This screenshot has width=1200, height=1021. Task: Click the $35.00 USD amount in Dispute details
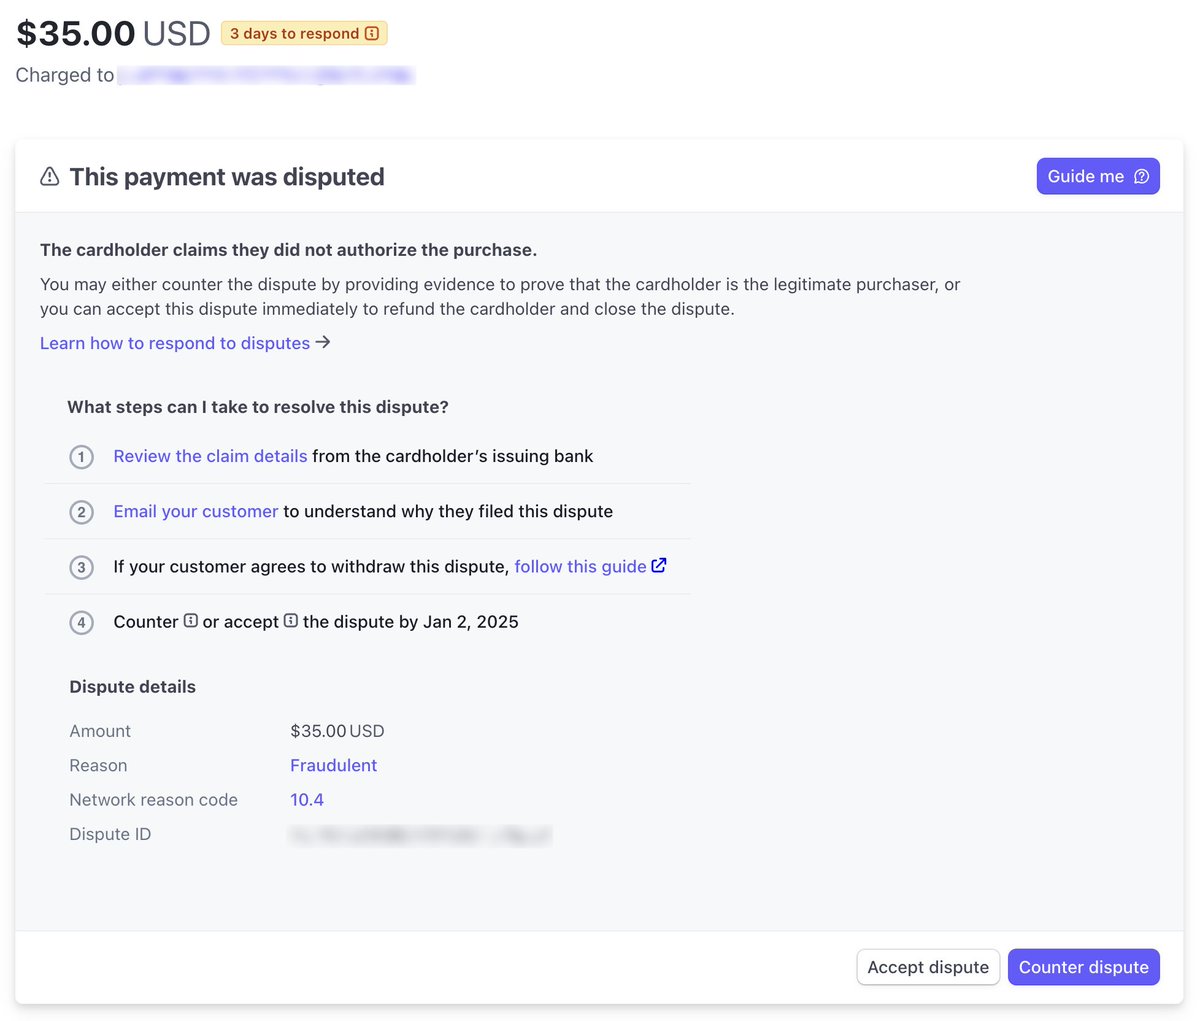coord(337,731)
